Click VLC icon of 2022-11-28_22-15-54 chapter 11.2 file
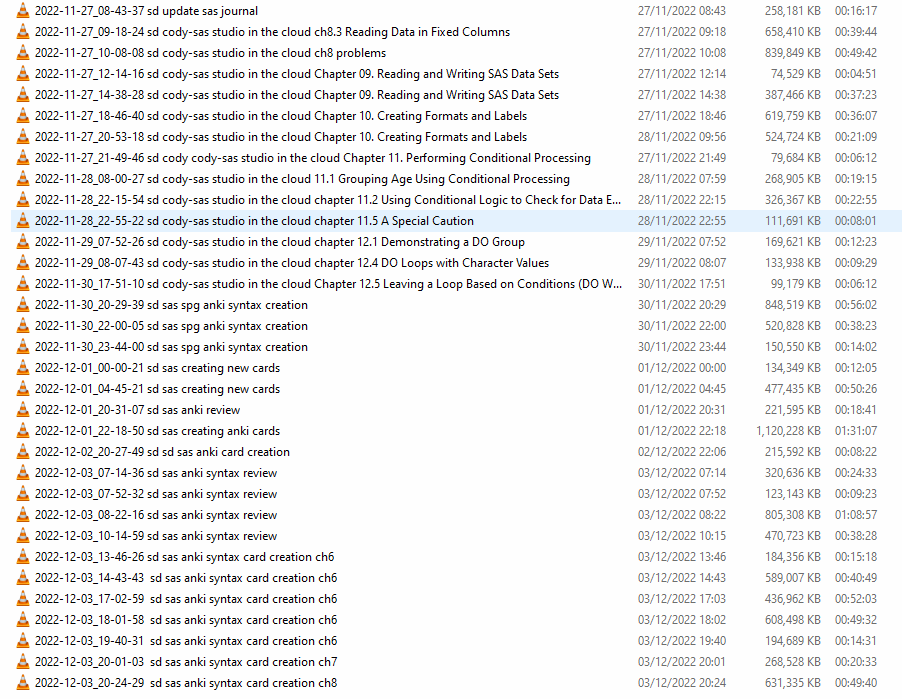 coord(23,200)
